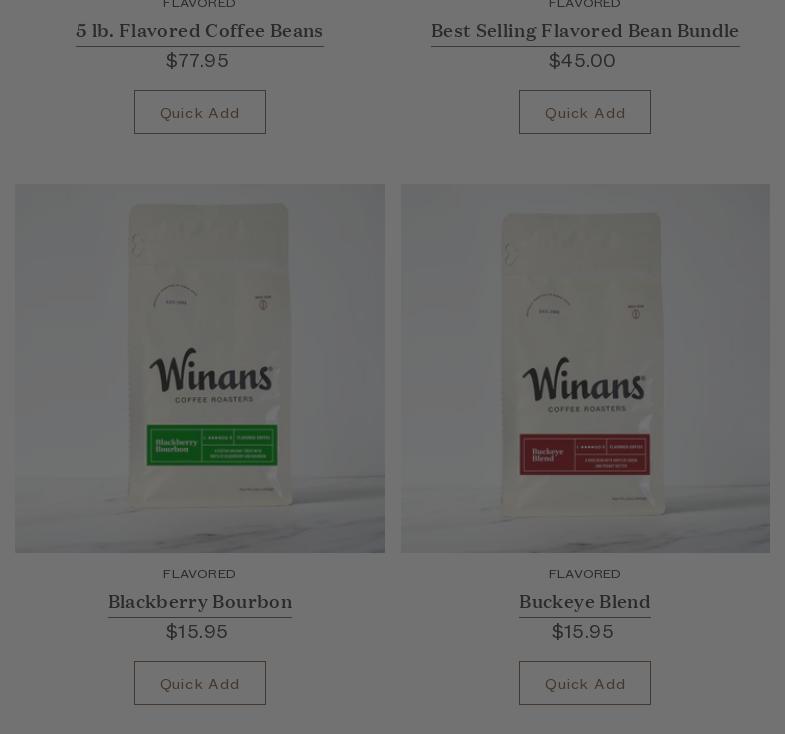This screenshot has height=734, width=785.
Task: Click the Winans logo on the Buckeye Blend bag
Action: point(584,385)
